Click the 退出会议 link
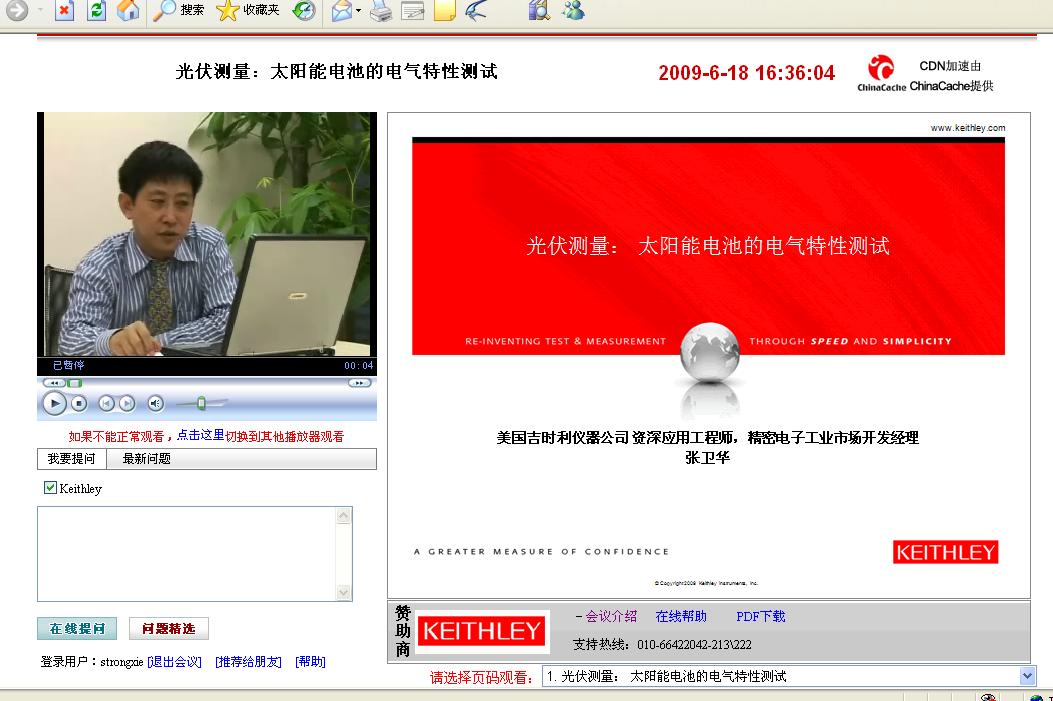 tap(174, 661)
